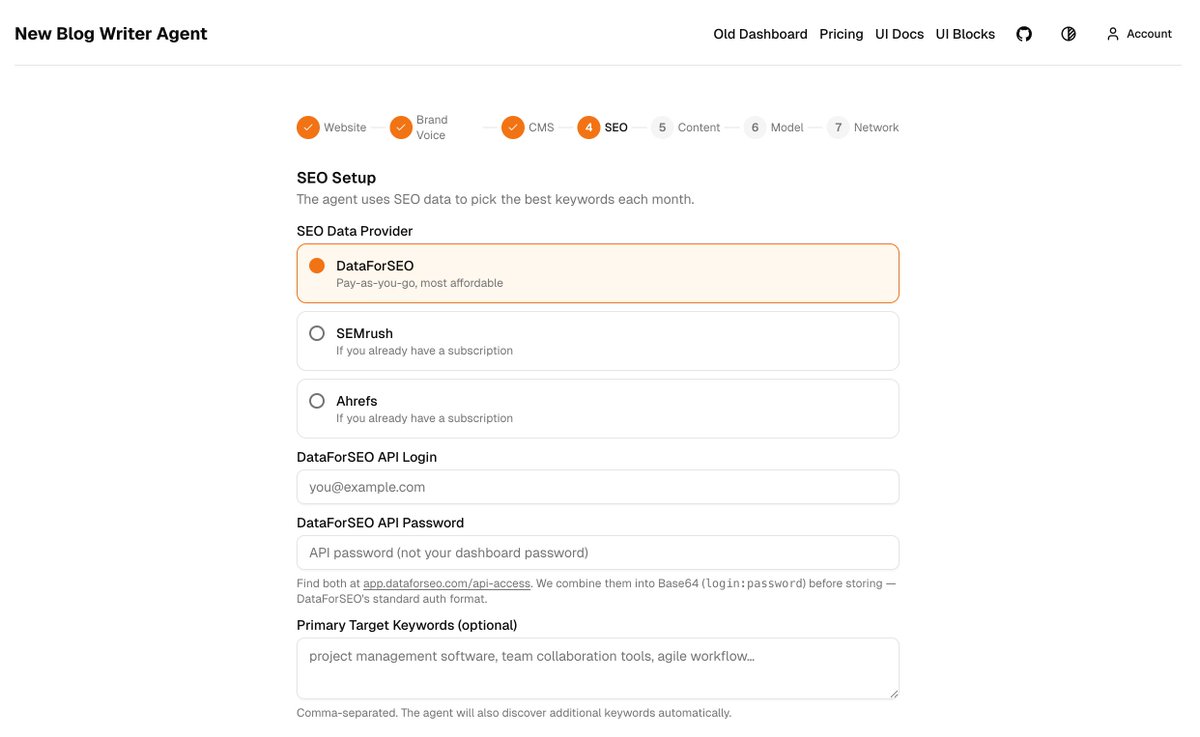Click the step 4 SEO circle

pyautogui.click(x=589, y=128)
